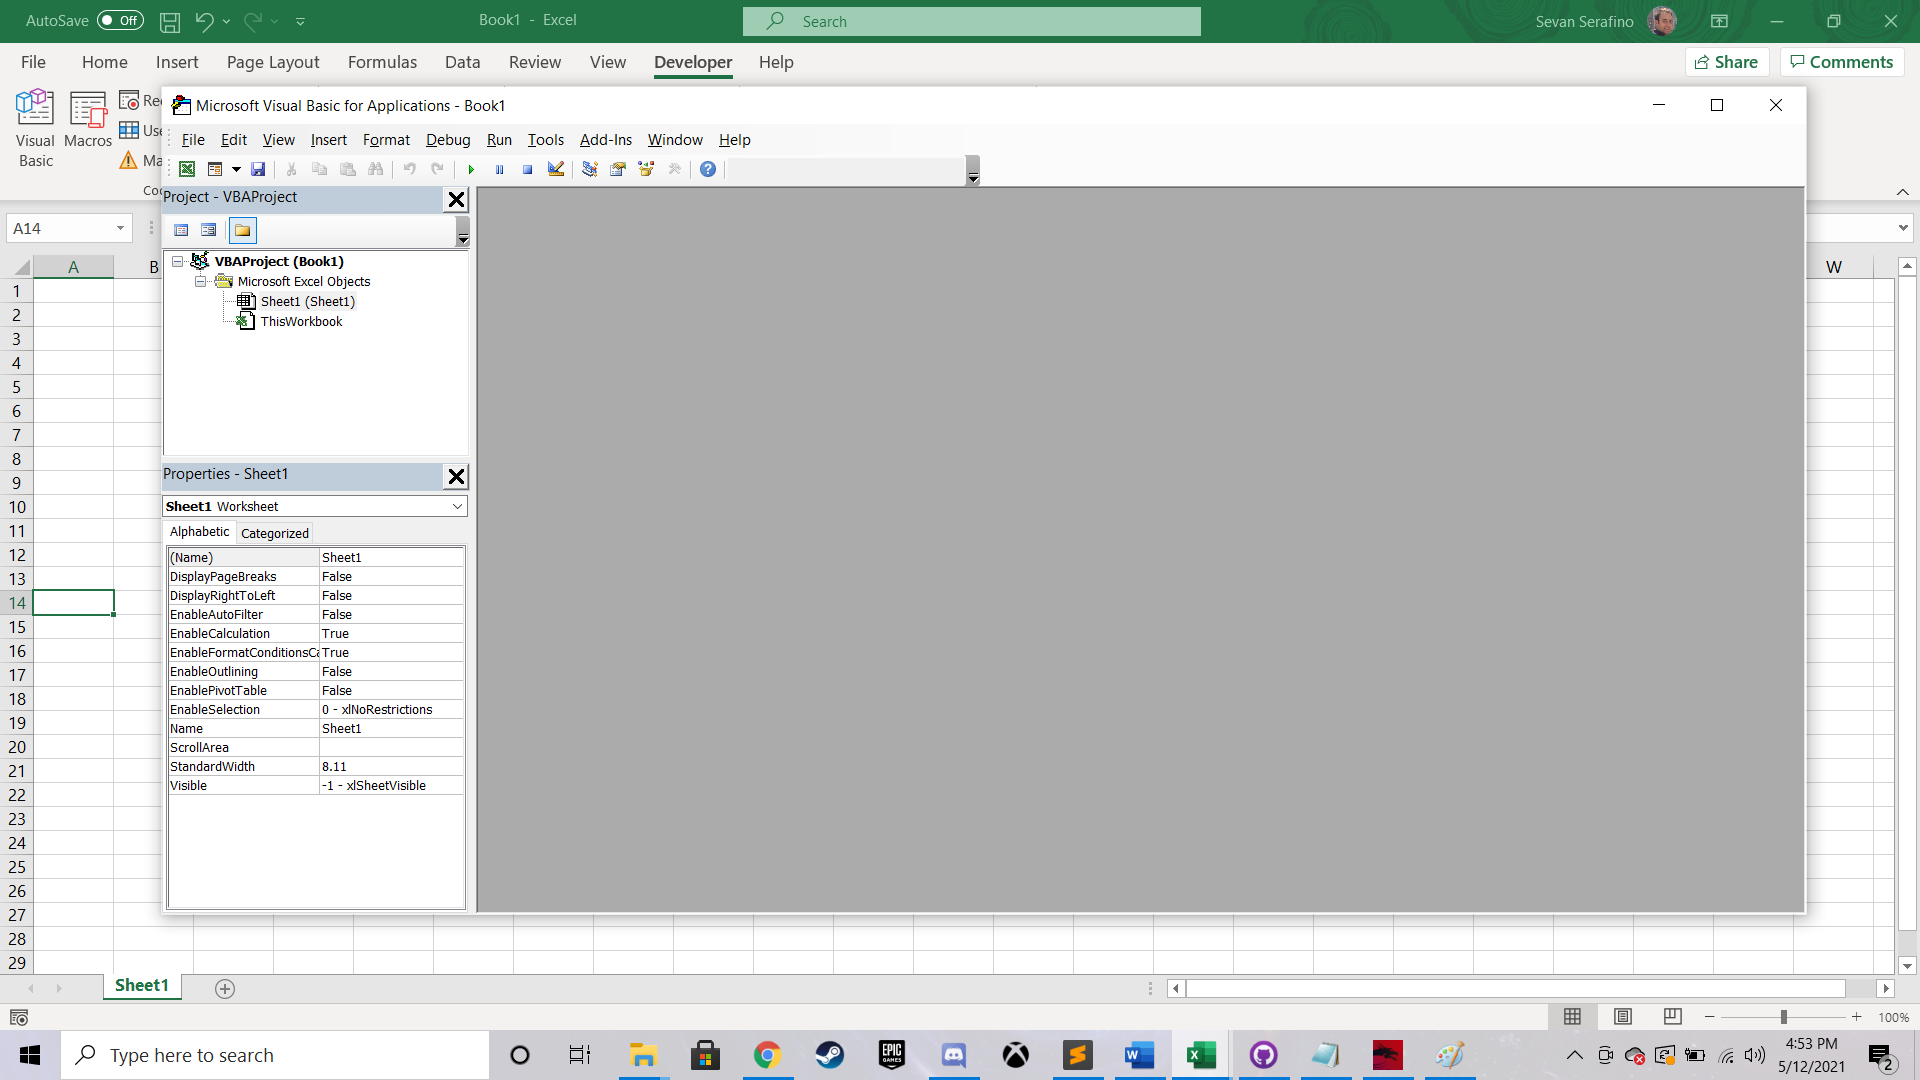The image size is (1920, 1080).
Task: Collapse the VBAProject (Book1) tree node
Action: tap(177, 261)
